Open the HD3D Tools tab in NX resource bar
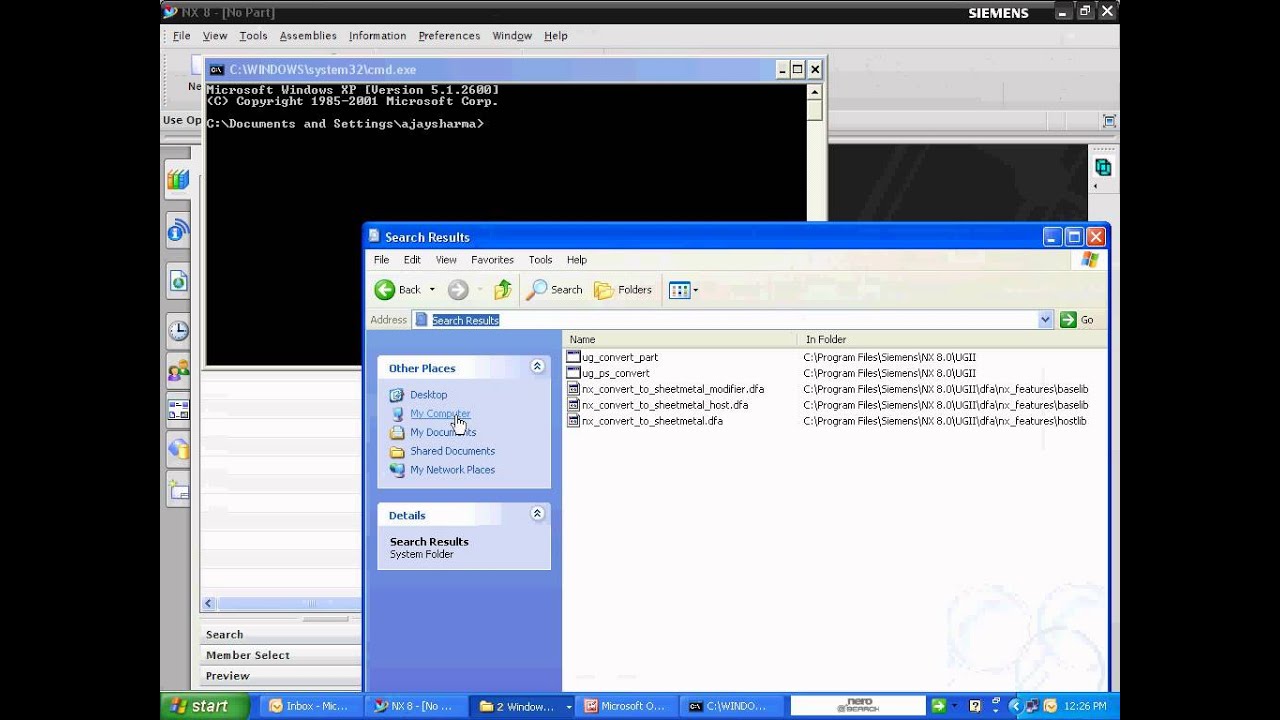This screenshot has height=720, width=1280. [x=178, y=232]
